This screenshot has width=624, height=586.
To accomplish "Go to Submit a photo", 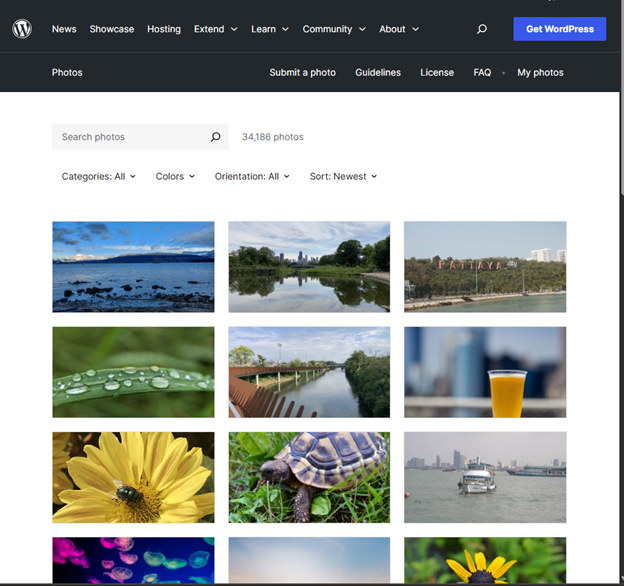I will [302, 72].
